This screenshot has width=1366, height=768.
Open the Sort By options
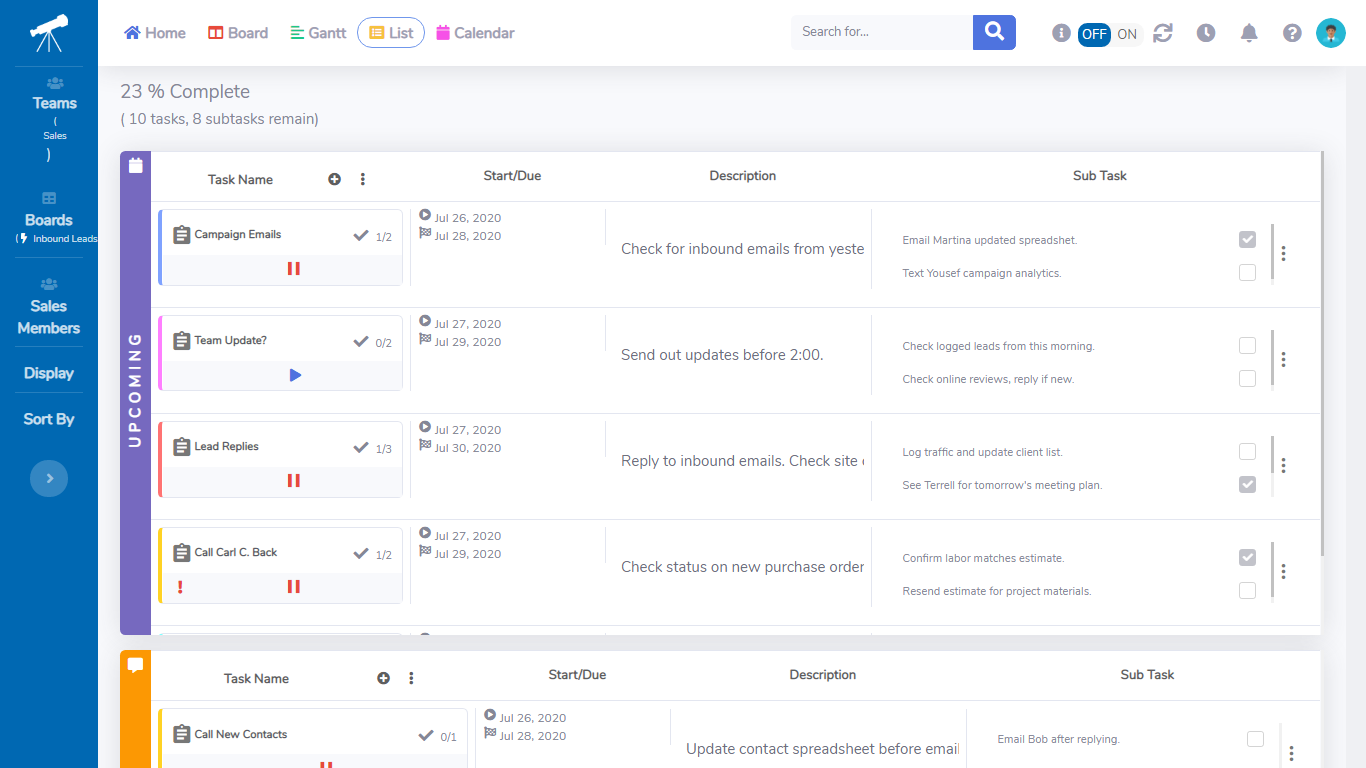[49, 419]
